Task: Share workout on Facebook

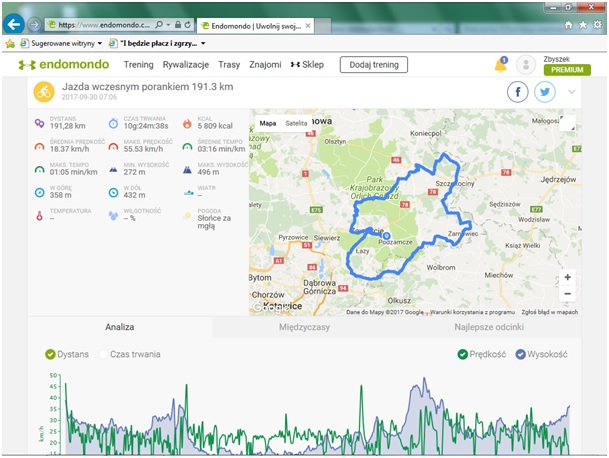Action: tap(517, 92)
